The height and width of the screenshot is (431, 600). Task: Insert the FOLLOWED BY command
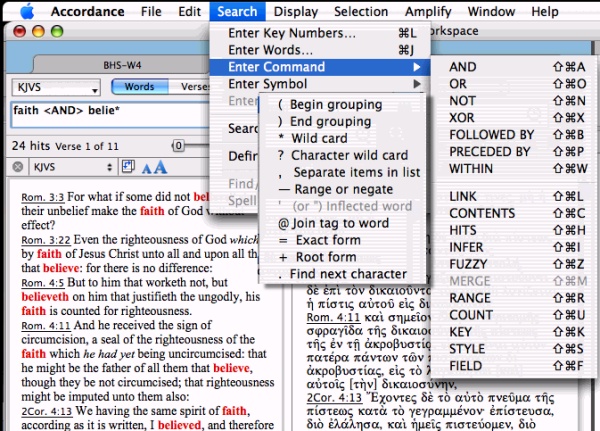click(x=514, y=135)
